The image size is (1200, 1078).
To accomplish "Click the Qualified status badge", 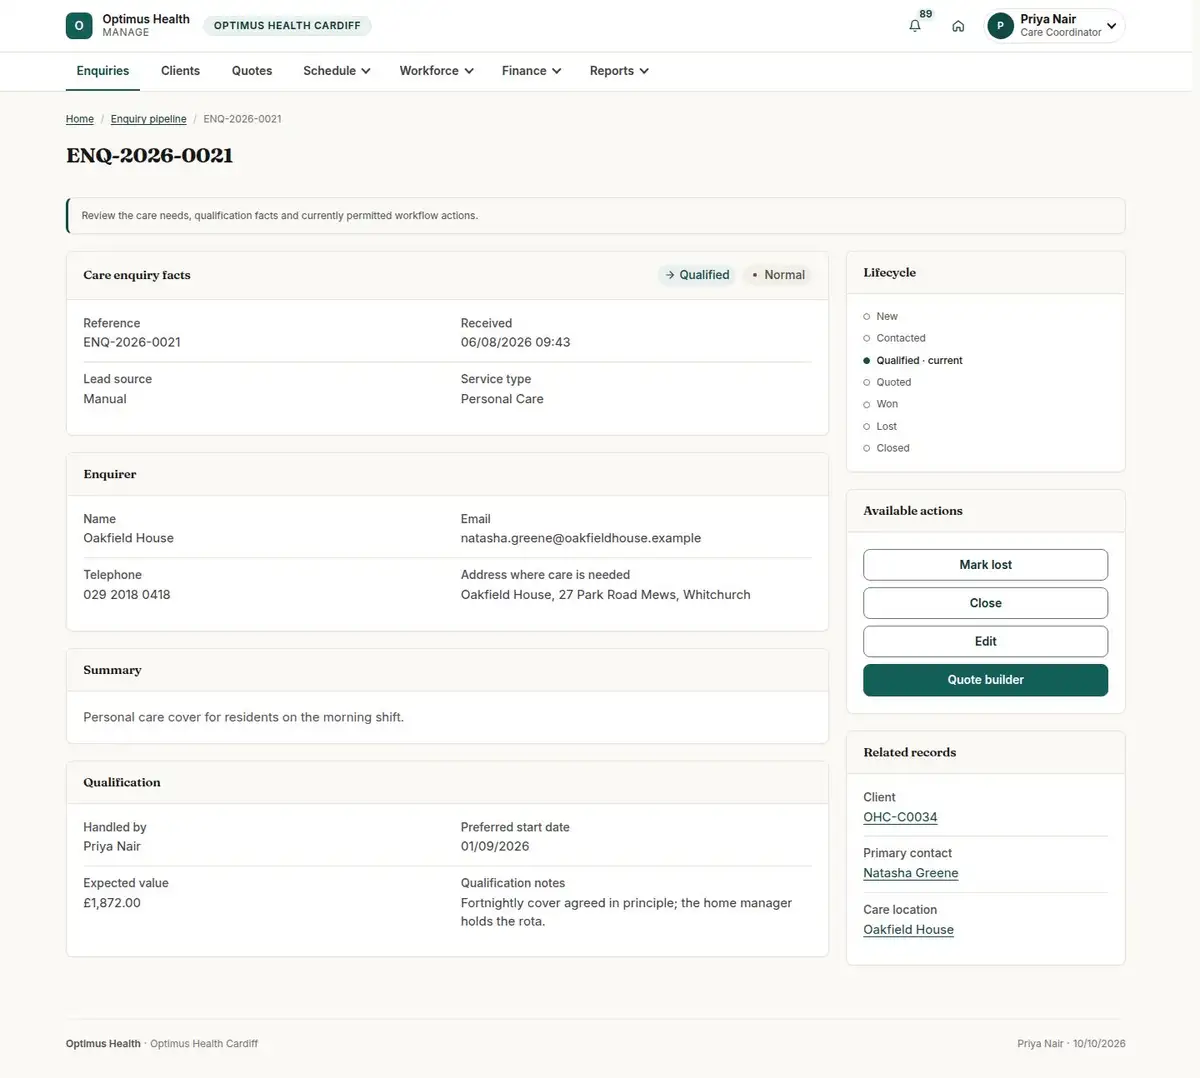I will [x=697, y=275].
